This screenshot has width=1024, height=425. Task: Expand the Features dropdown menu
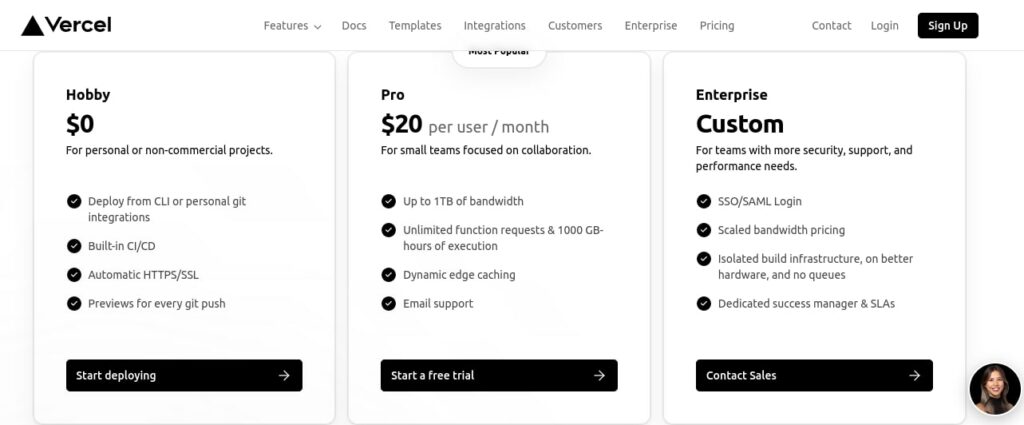pos(292,26)
